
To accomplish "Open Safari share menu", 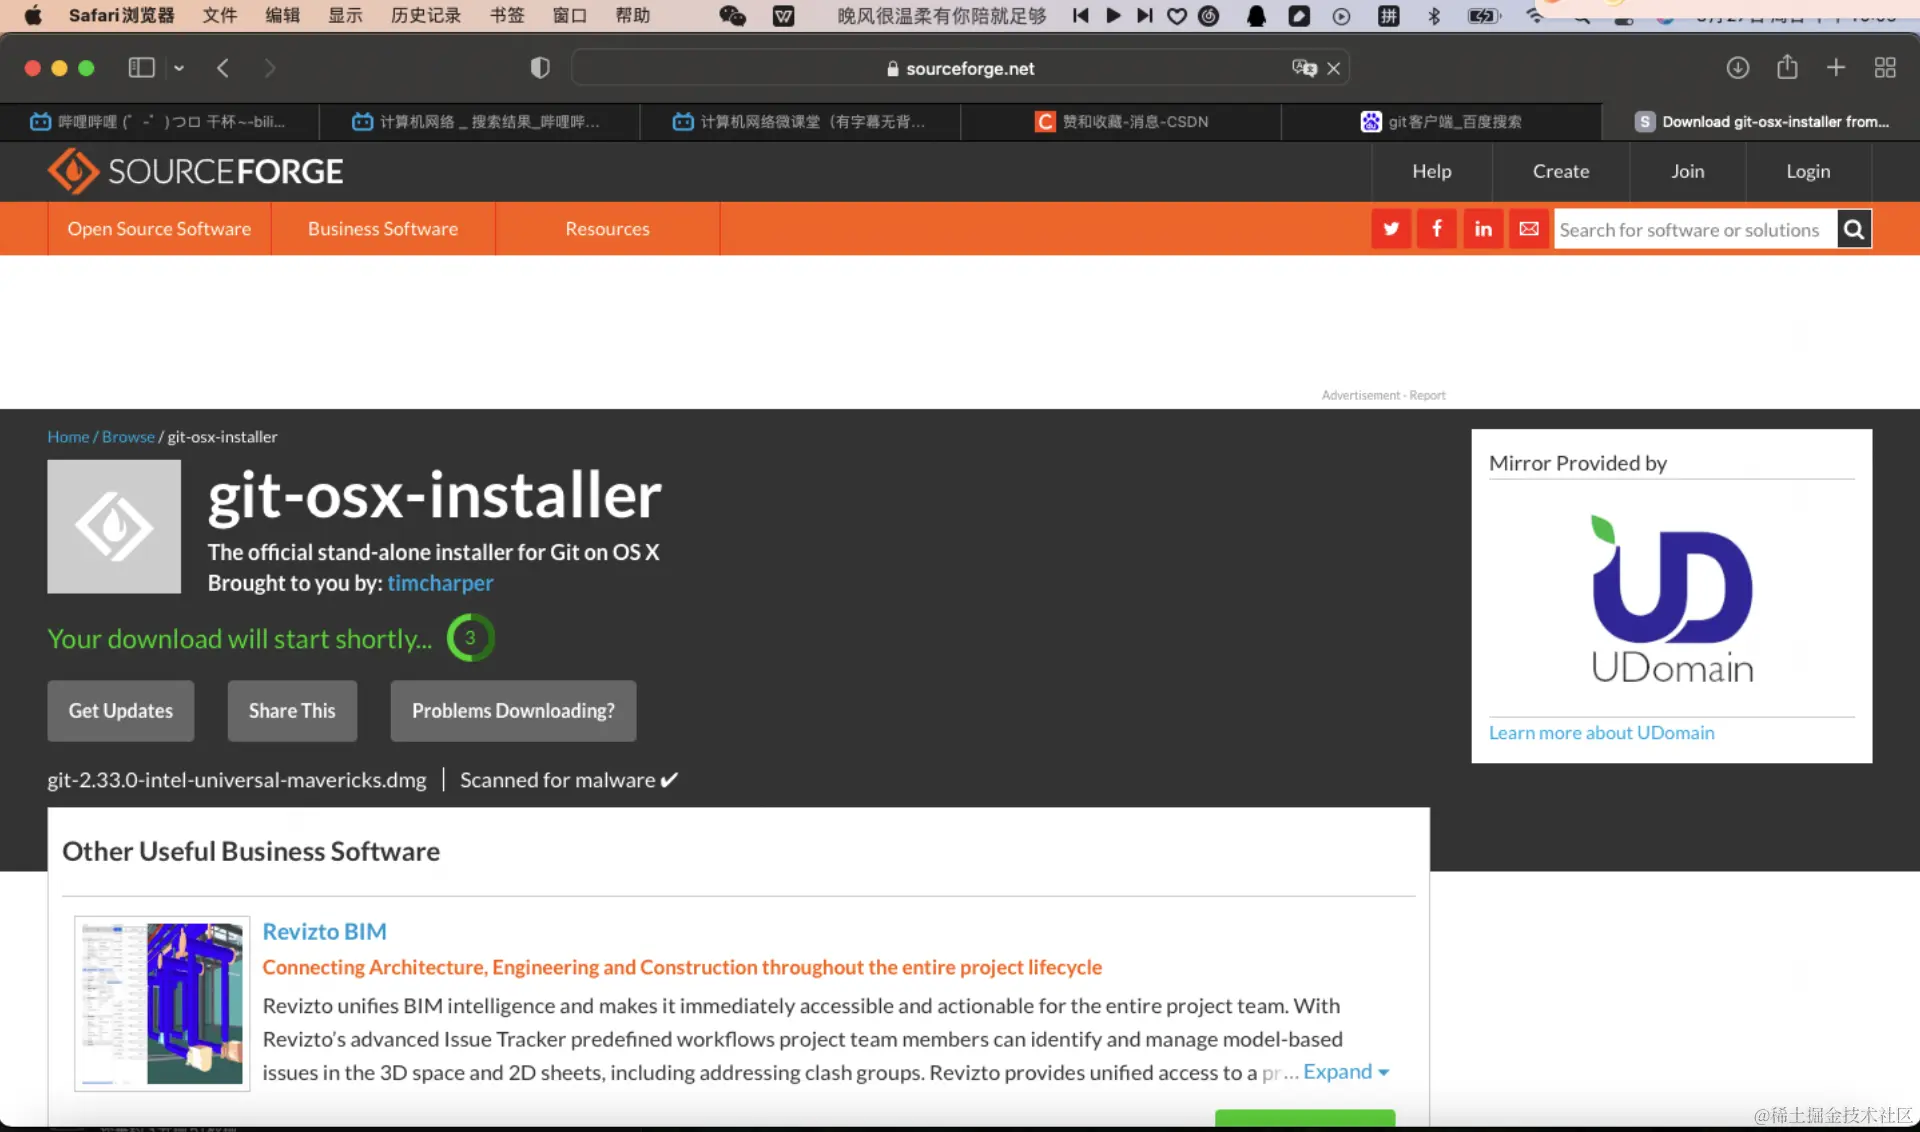I will [1787, 67].
